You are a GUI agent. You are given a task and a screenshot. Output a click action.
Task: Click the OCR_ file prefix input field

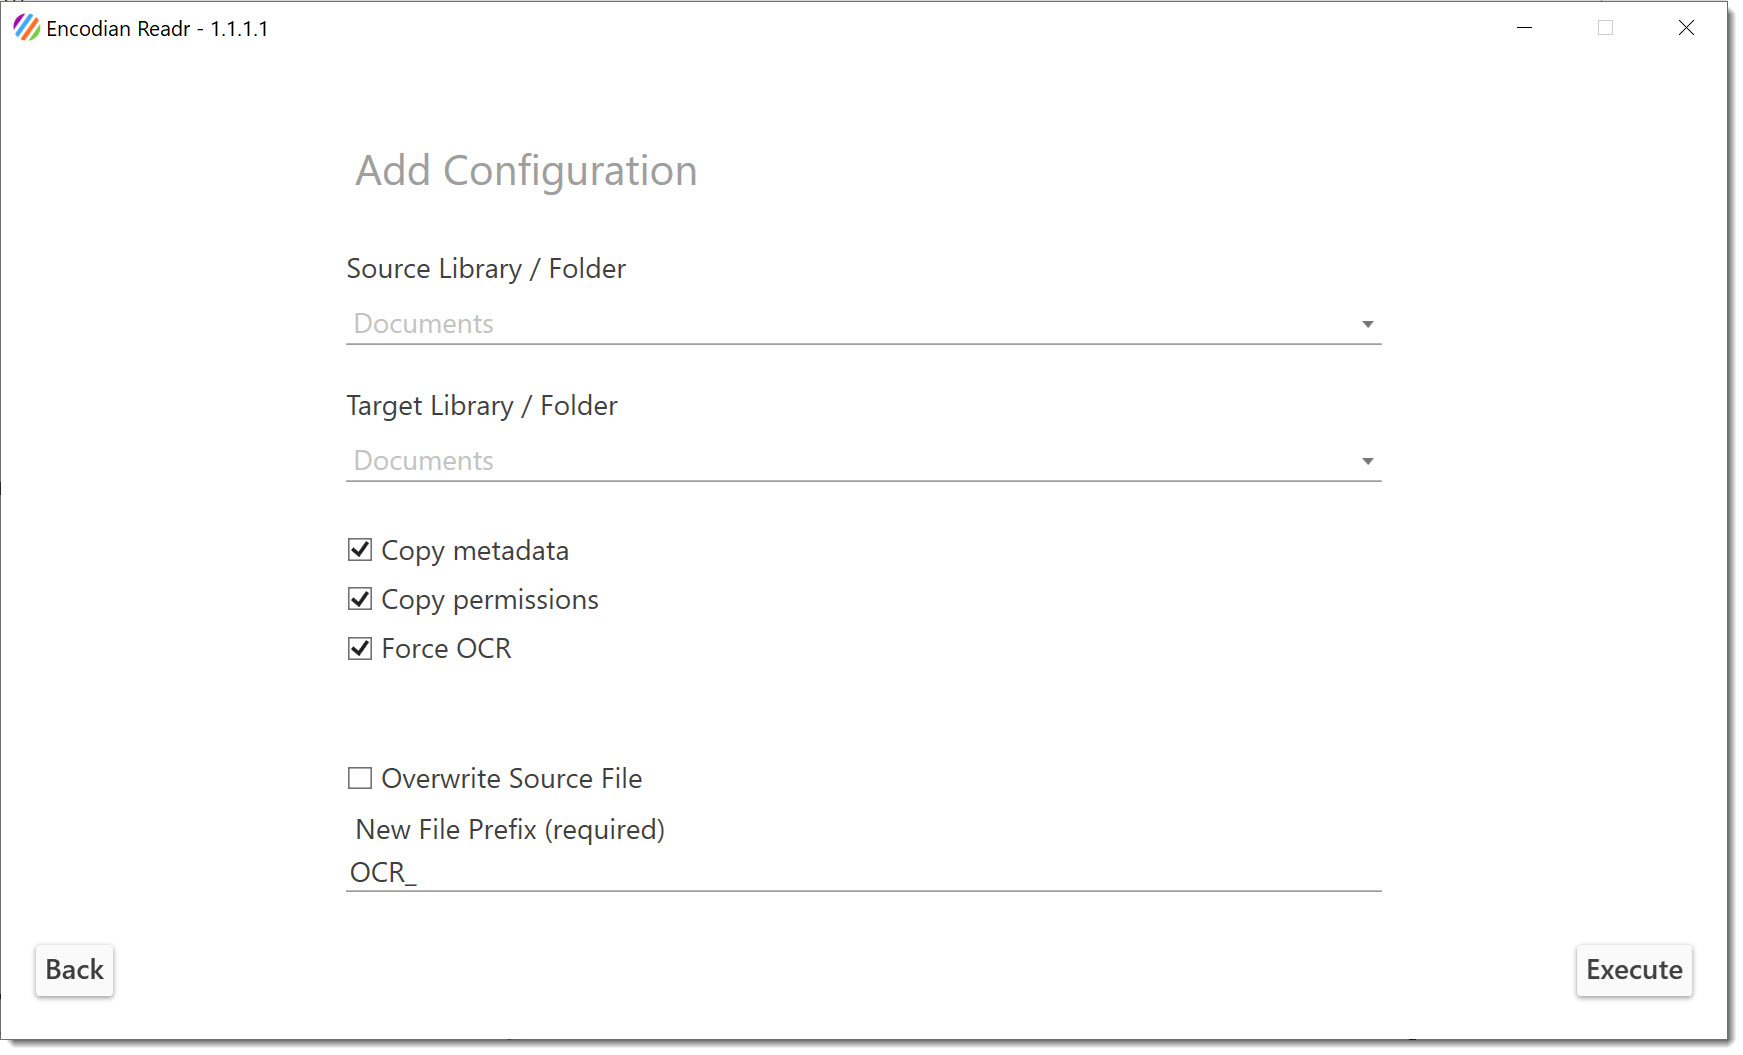[864, 872]
